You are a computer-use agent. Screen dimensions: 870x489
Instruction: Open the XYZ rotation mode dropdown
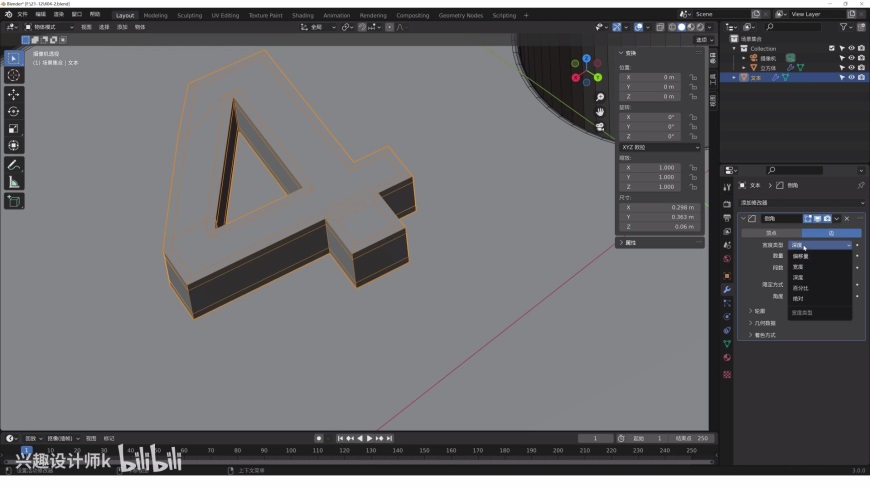660,148
